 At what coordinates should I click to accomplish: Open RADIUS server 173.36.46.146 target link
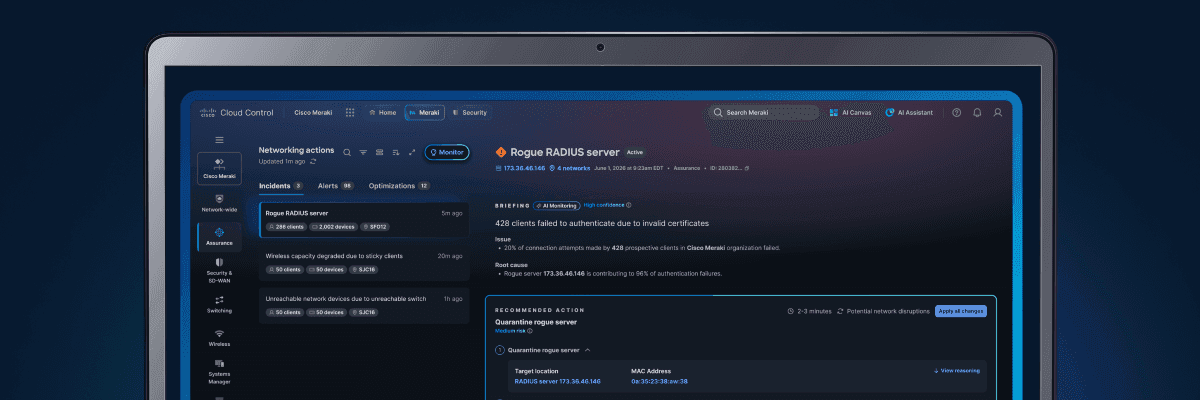pos(557,381)
